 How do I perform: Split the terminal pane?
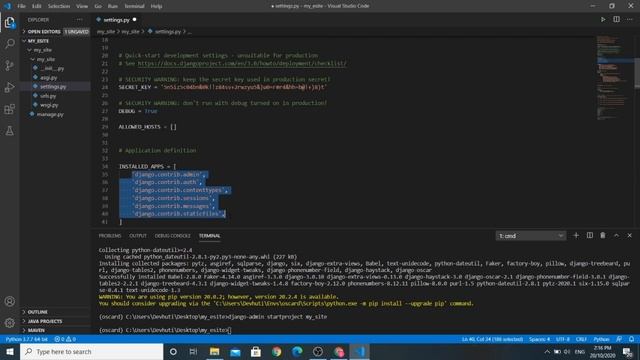coord(590,236)
